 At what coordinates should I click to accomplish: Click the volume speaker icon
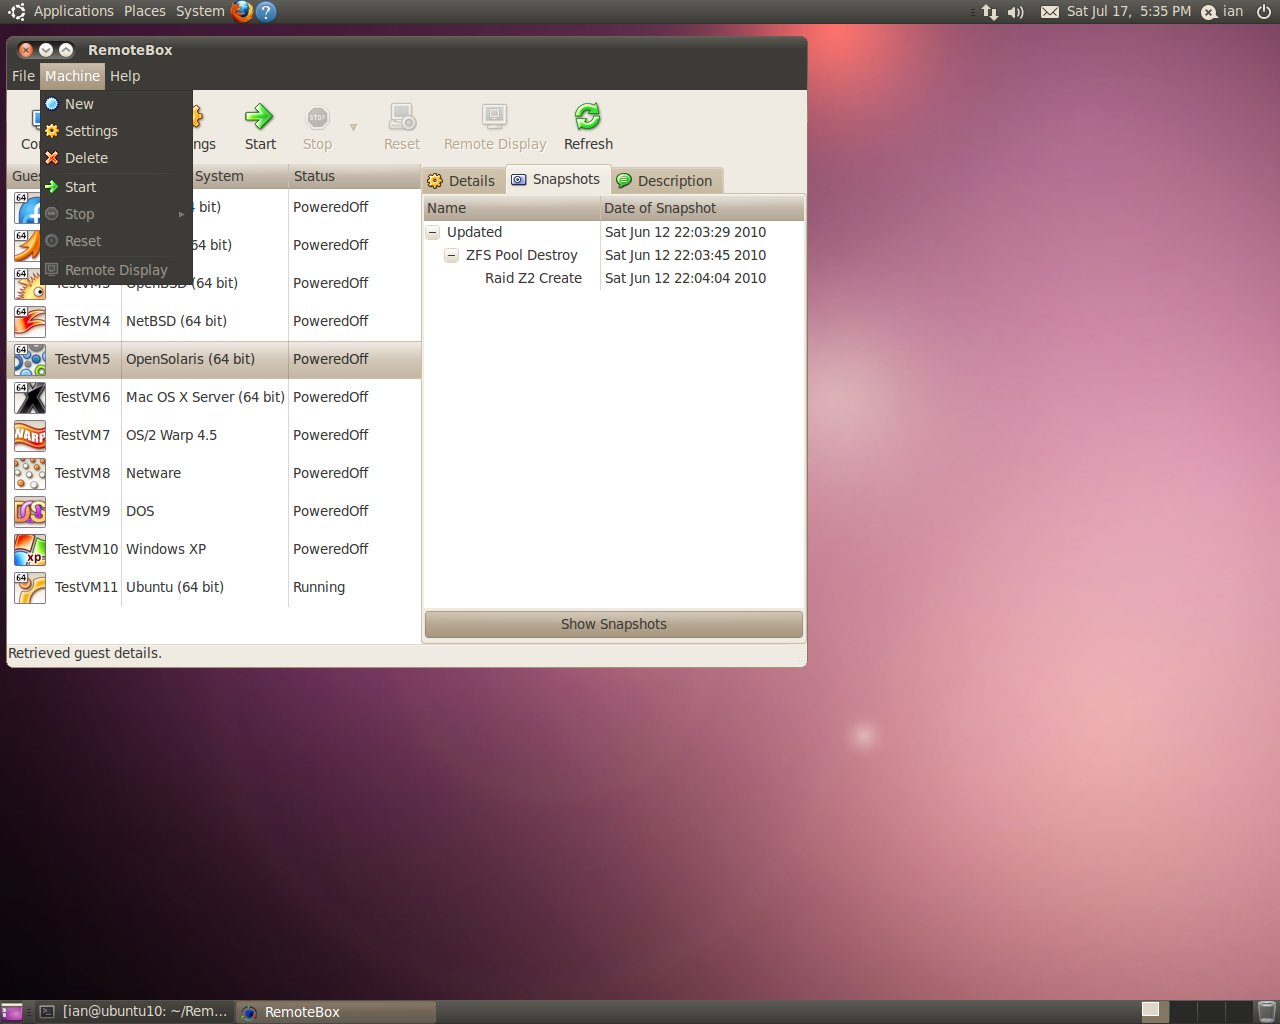click(x=1016, y=12)
